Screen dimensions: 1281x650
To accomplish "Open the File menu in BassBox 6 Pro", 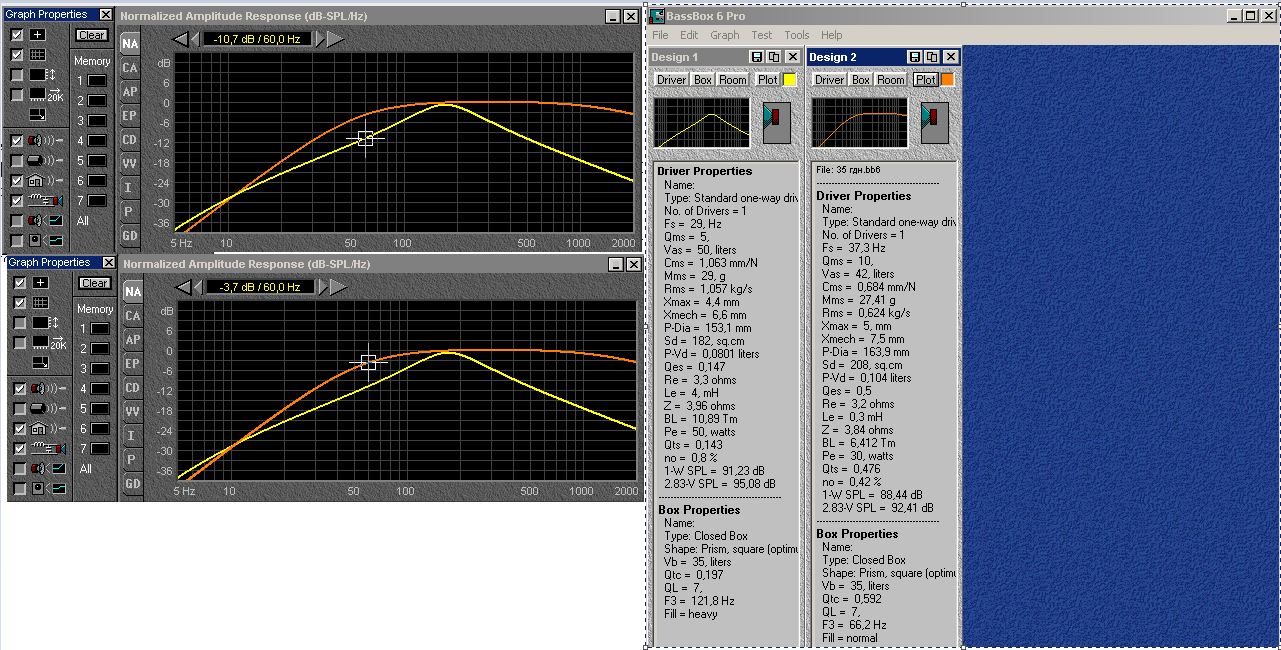I will 660,35.
